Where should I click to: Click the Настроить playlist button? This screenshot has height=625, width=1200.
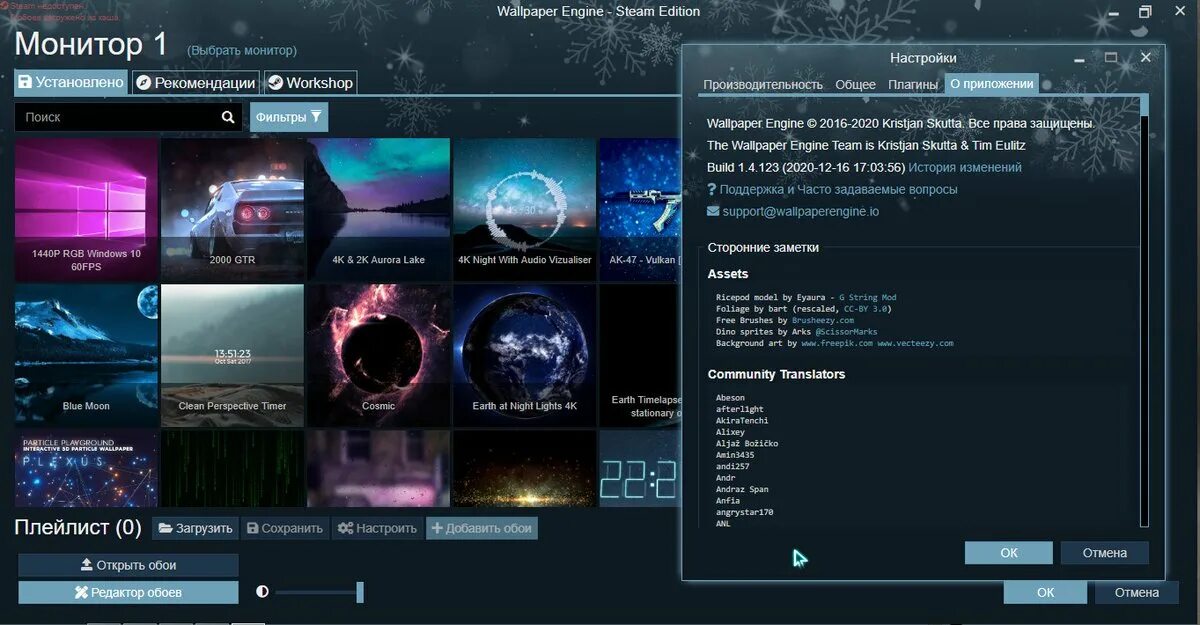click(x=377, y=528)
